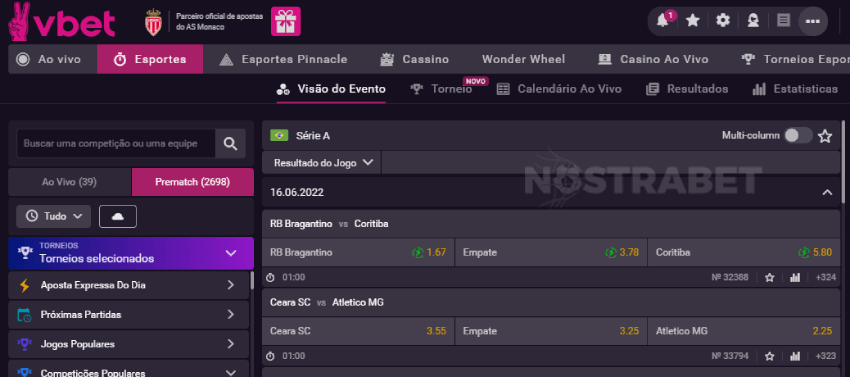Open +324 more markets
The height and width of the screenshot is (377, 850).
825,278
